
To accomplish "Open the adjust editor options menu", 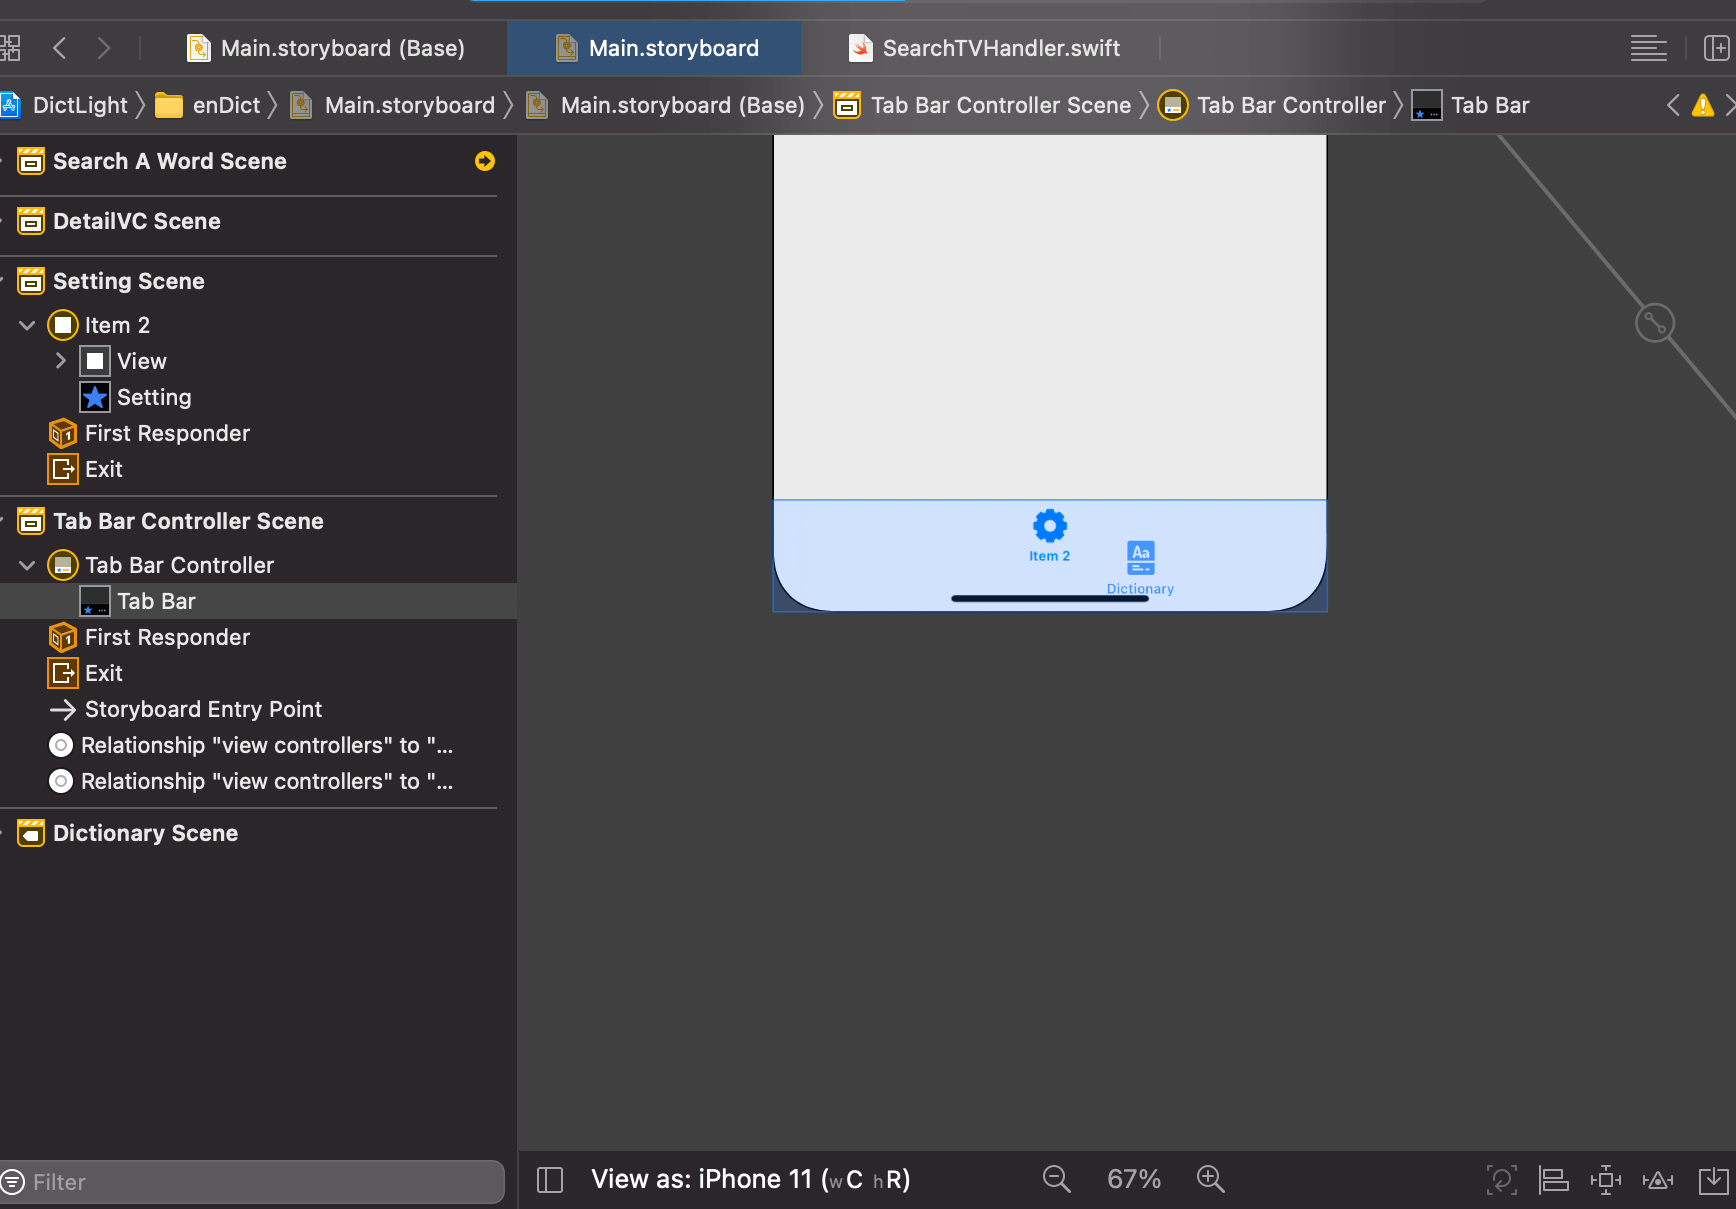I will coord(1649,48).
